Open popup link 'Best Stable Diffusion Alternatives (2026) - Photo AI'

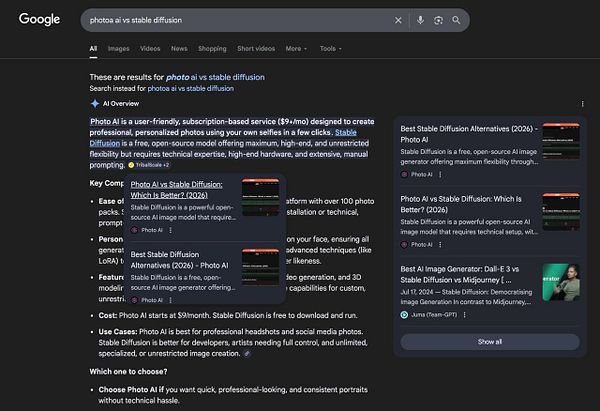click(179, 260)
